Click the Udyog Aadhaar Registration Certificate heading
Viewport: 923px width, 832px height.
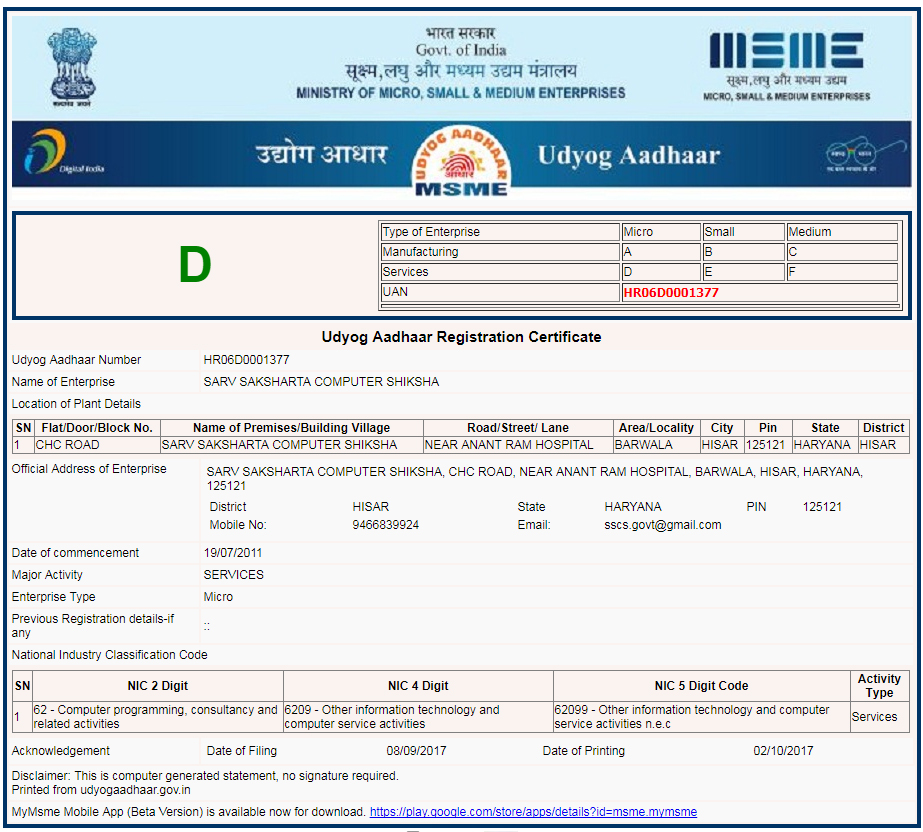(x=461, y=337)
